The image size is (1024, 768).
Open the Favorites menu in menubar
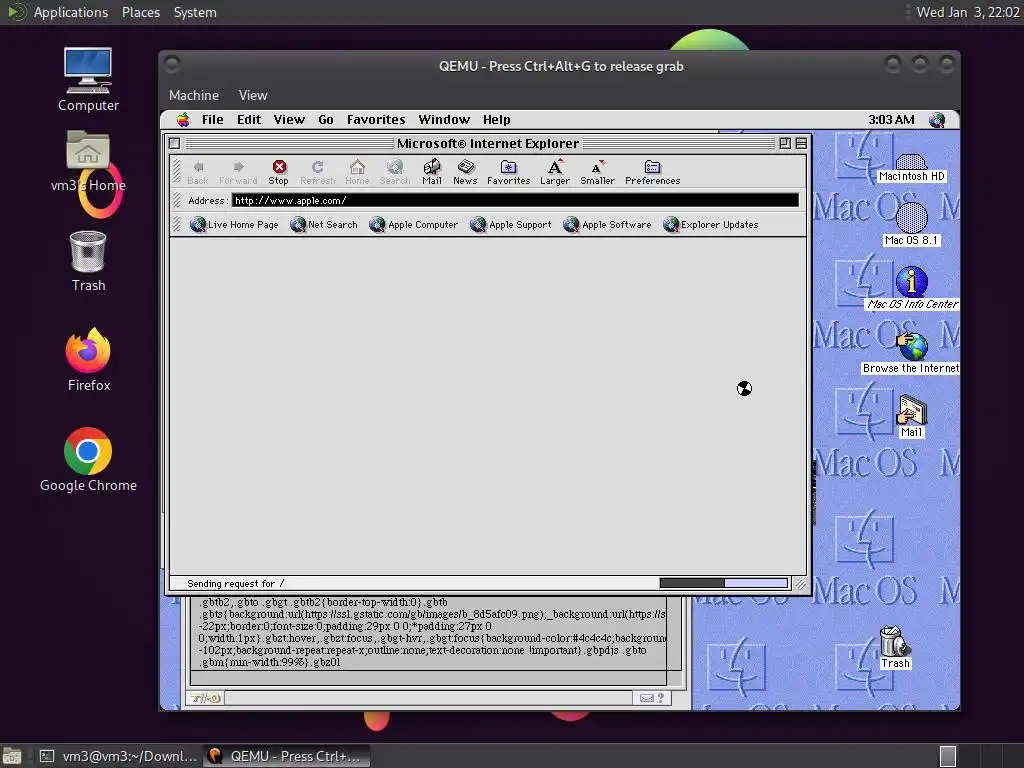tap(376, 120)
